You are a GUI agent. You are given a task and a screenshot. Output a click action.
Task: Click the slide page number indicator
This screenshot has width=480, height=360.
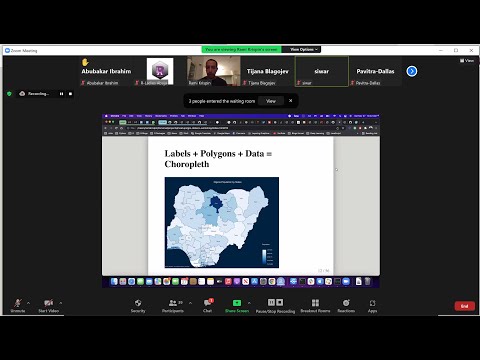pos(323,271)
